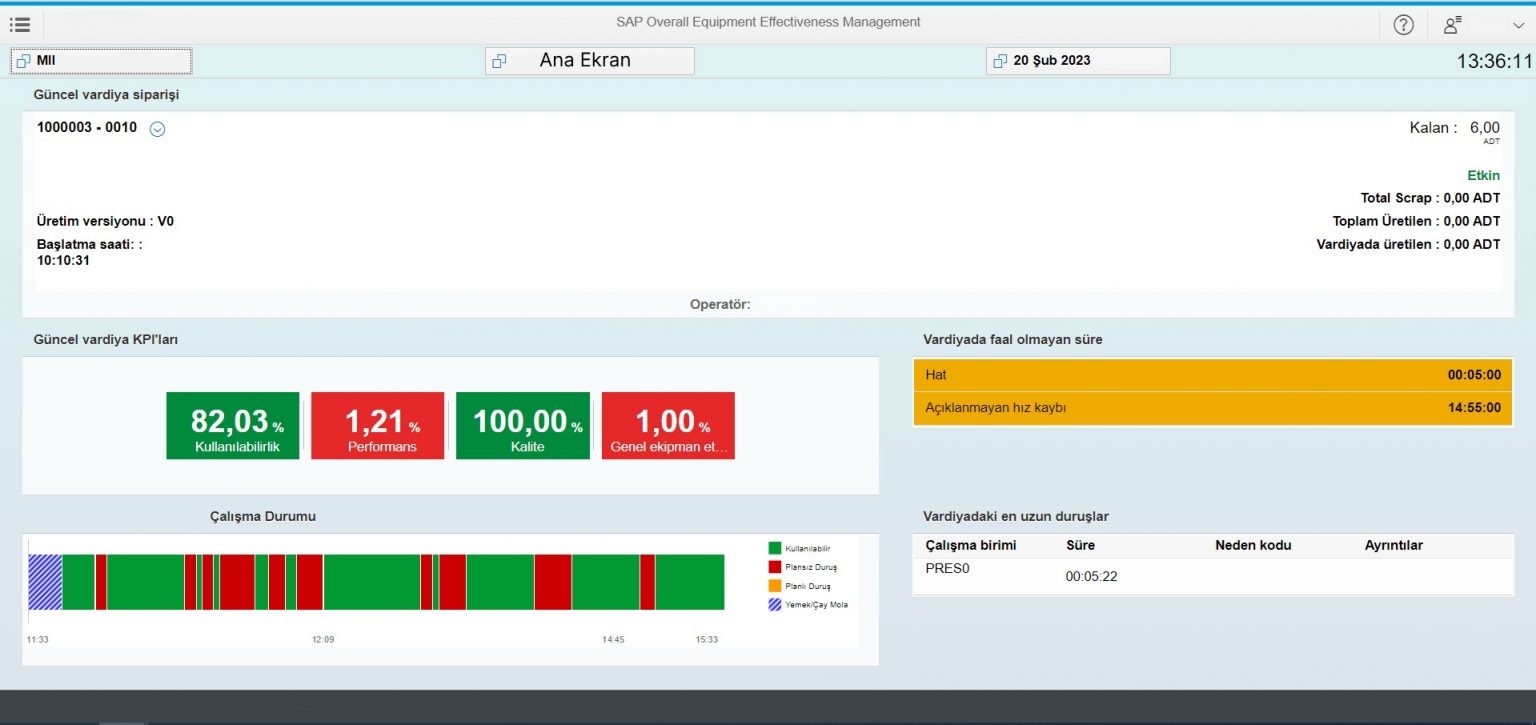Click the window icon beside Ana Ekran
Screen dimensions: 1536x725
(499, 60)
